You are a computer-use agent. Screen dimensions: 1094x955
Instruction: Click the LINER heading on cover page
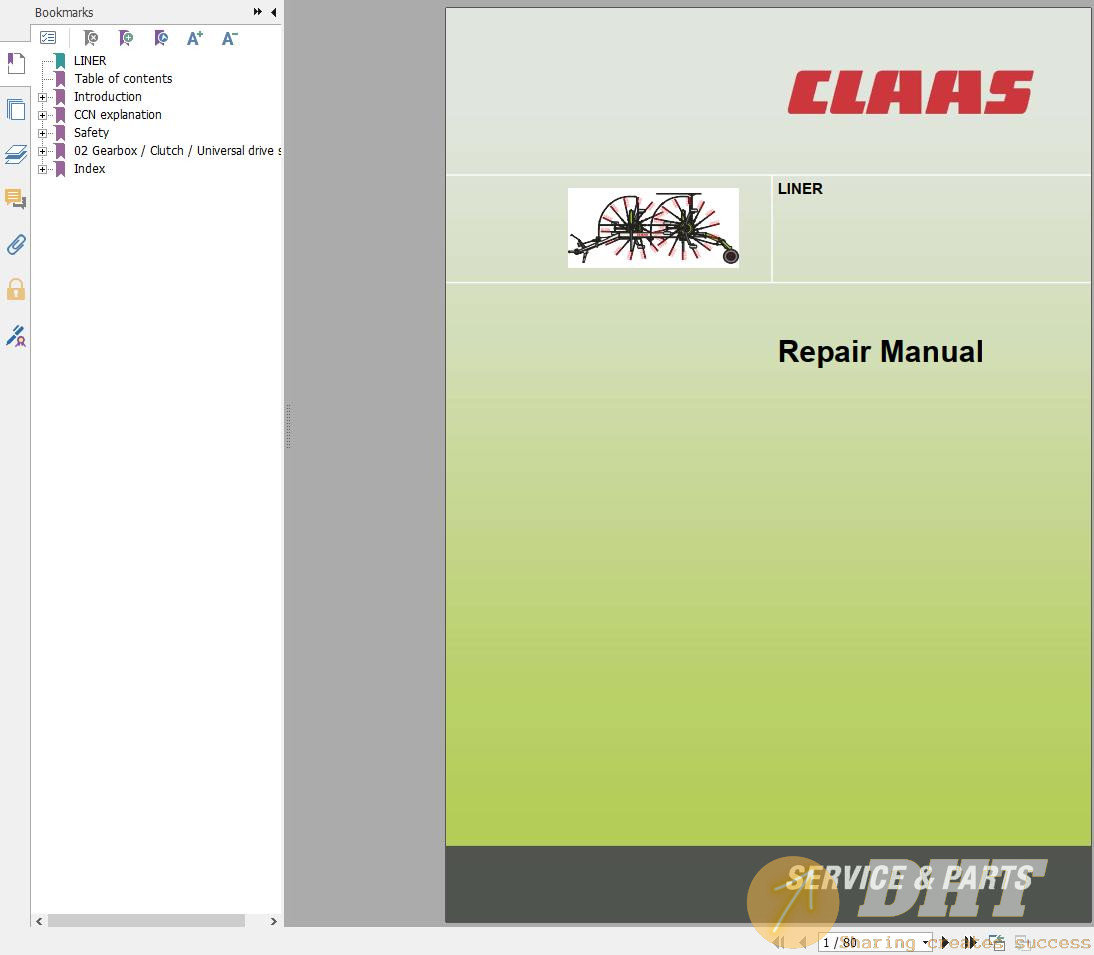click(x=800, y=188)
